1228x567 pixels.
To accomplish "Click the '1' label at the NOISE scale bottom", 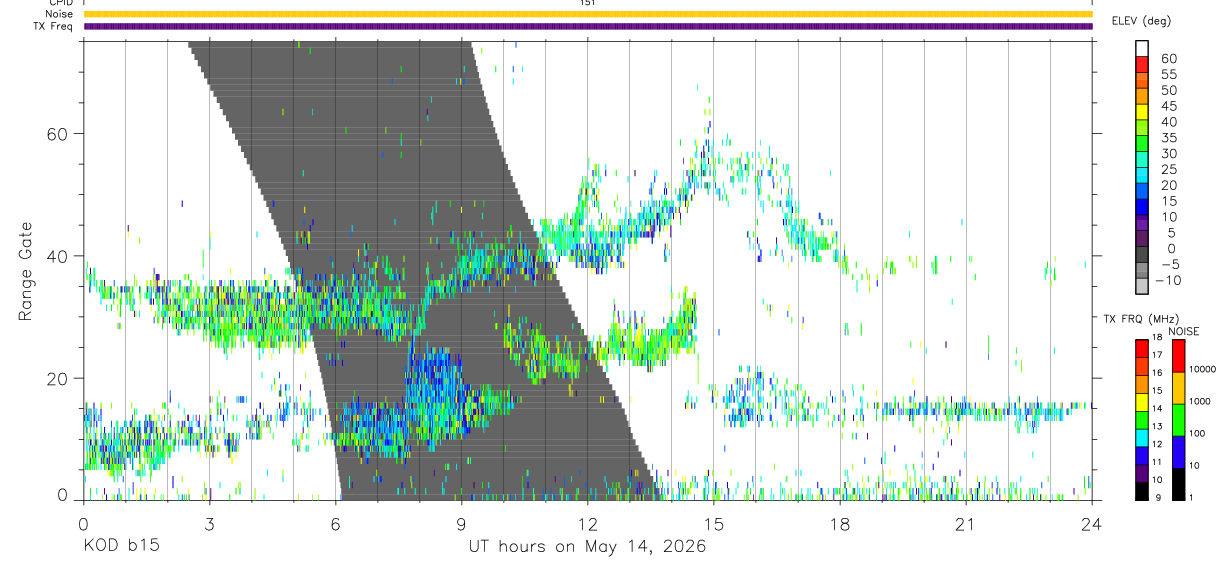I will pyautogui.click(x=1191, y=497).
